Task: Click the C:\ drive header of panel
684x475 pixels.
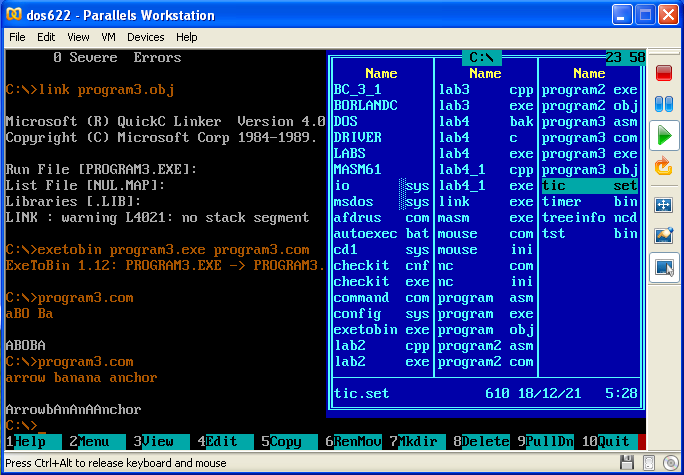Action: [482, 58]
